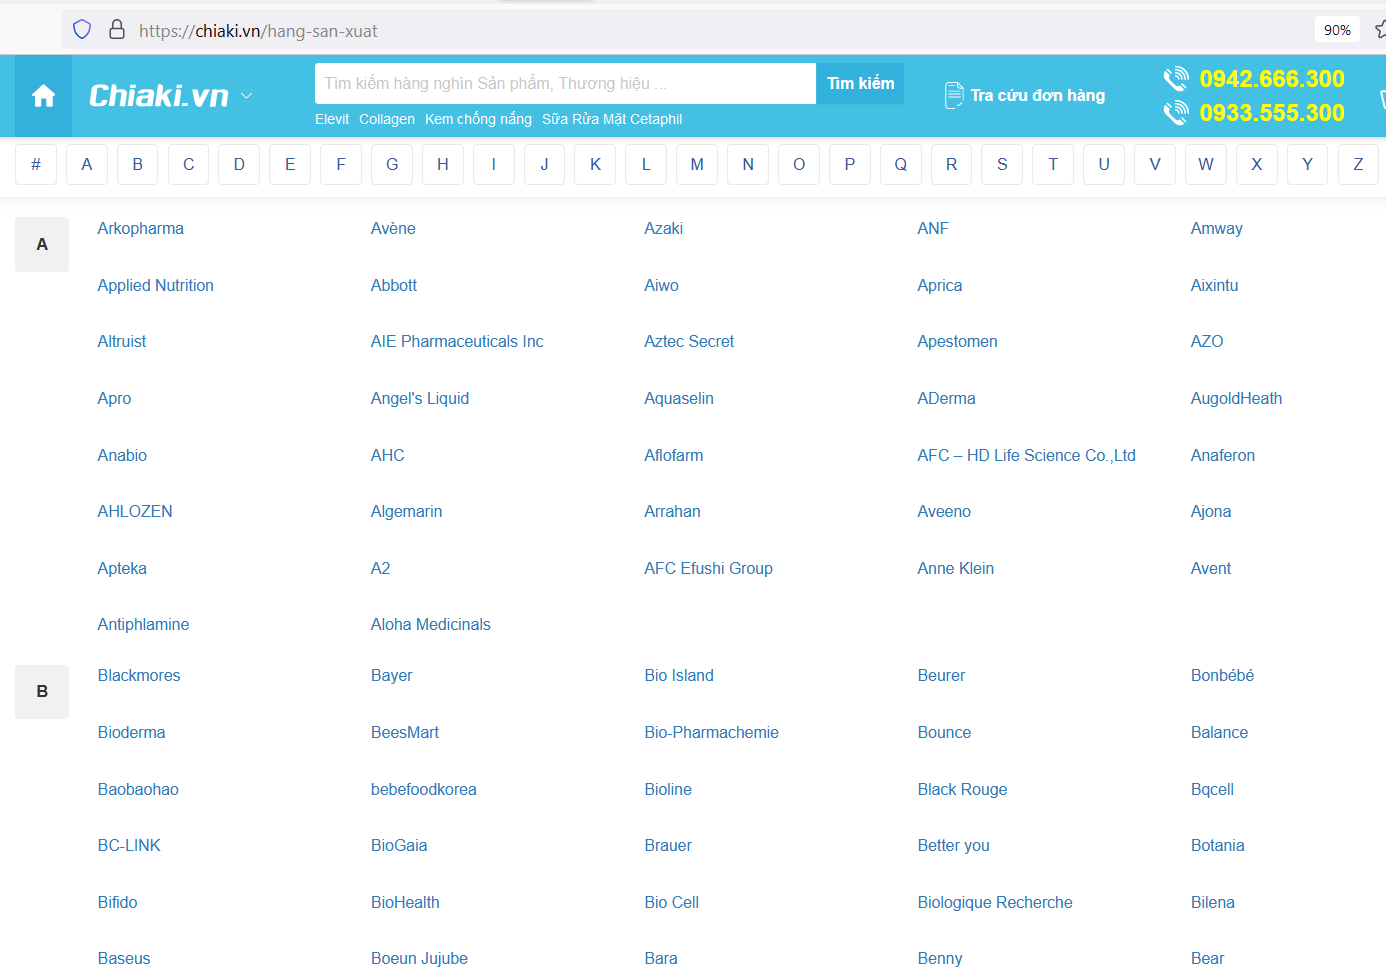Open the 90% zoom level indicator
Screen dimensions: 1386x979
click(x=1337, y=30)
